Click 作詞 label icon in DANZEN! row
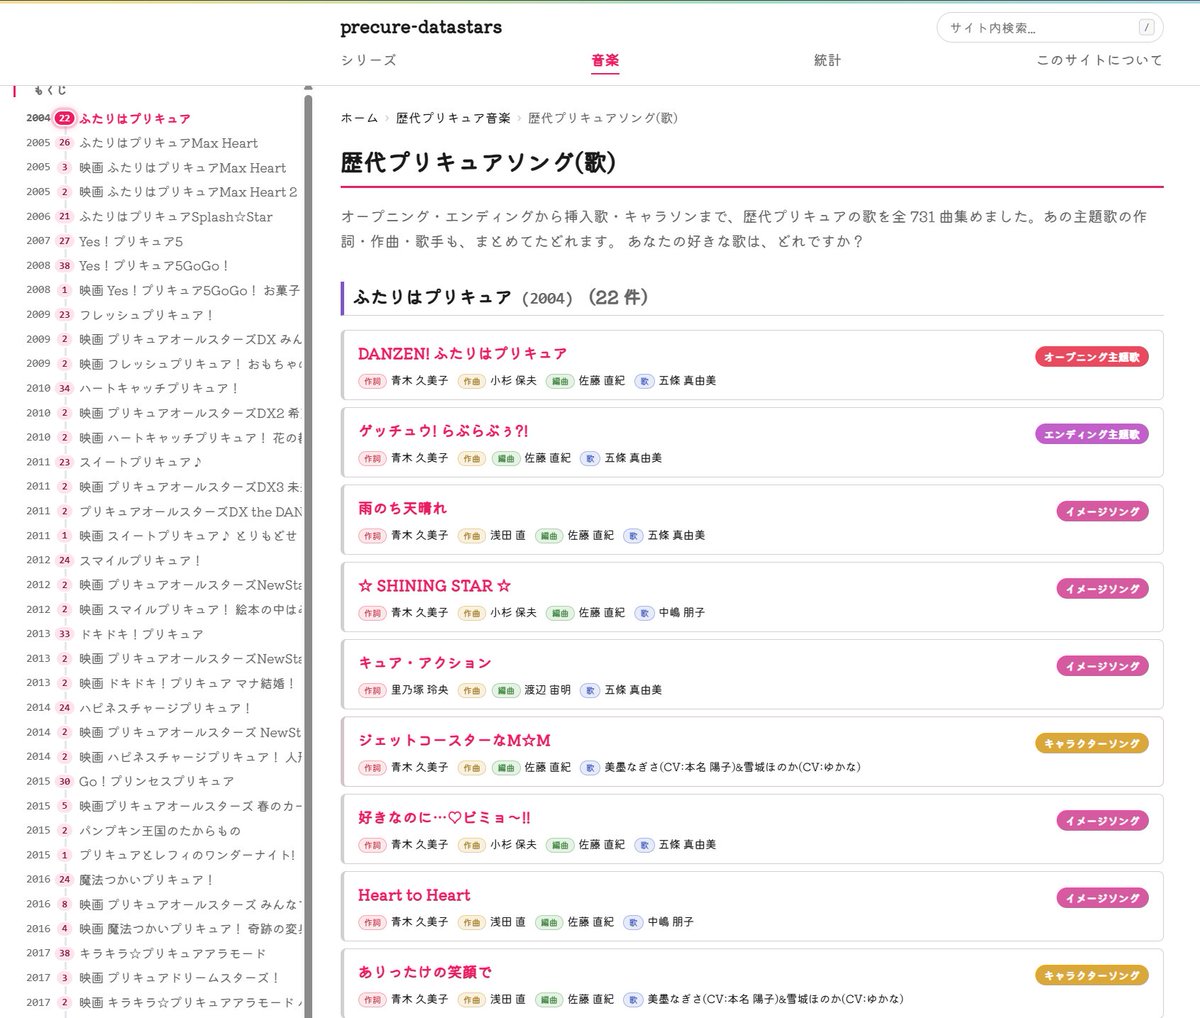Image resolution: width=1200 pixels, height=1018 pixels. coord(372,381)
